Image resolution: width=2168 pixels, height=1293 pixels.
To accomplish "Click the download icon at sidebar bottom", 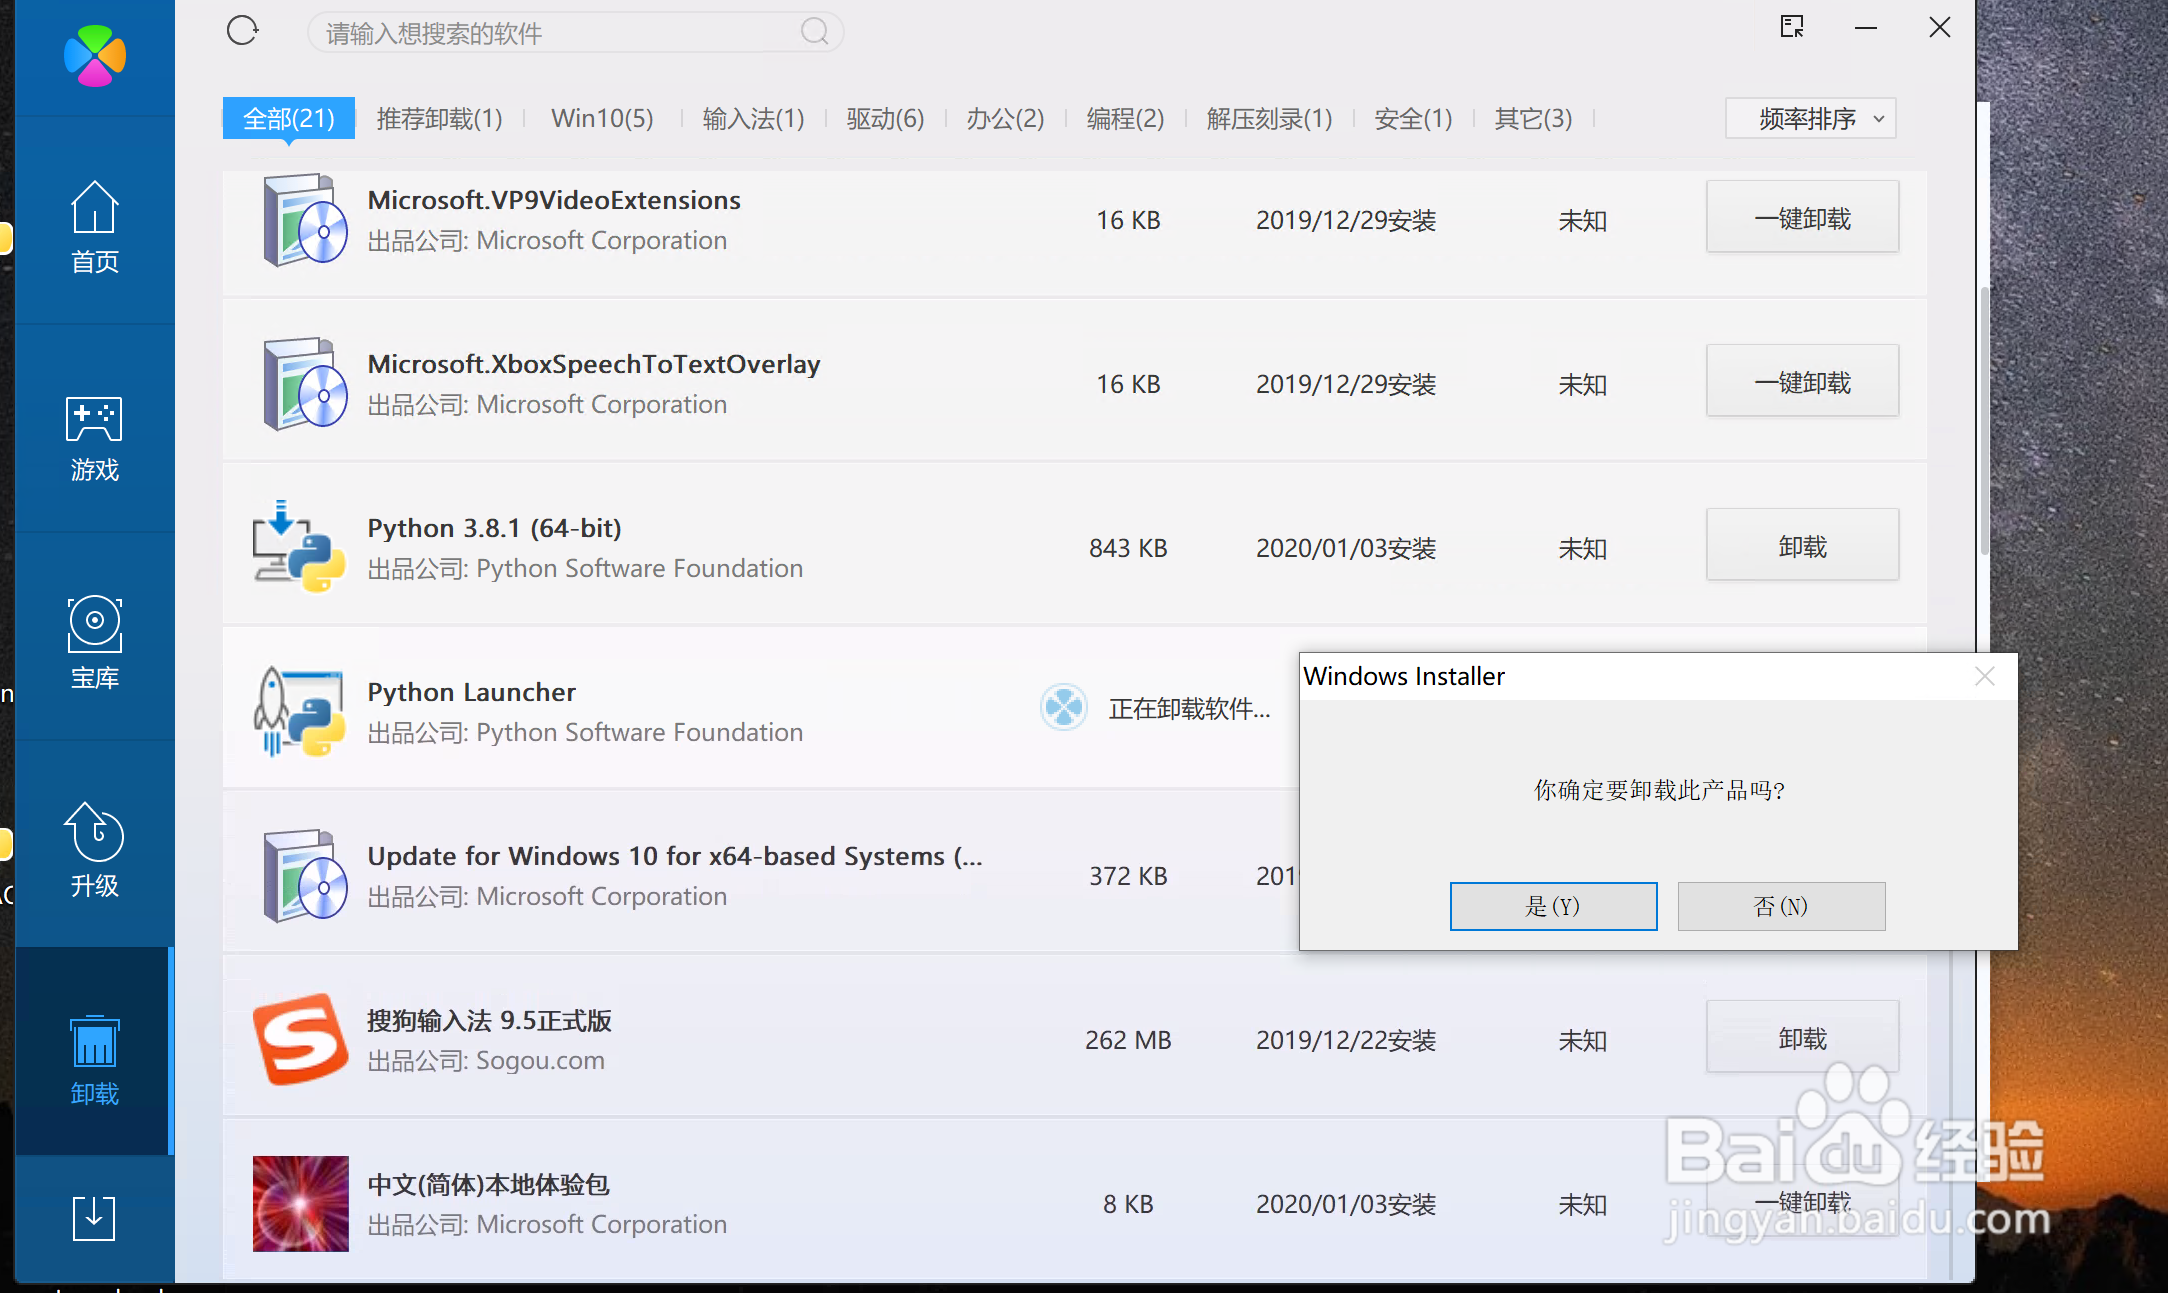I will (x=94, y=1218).
